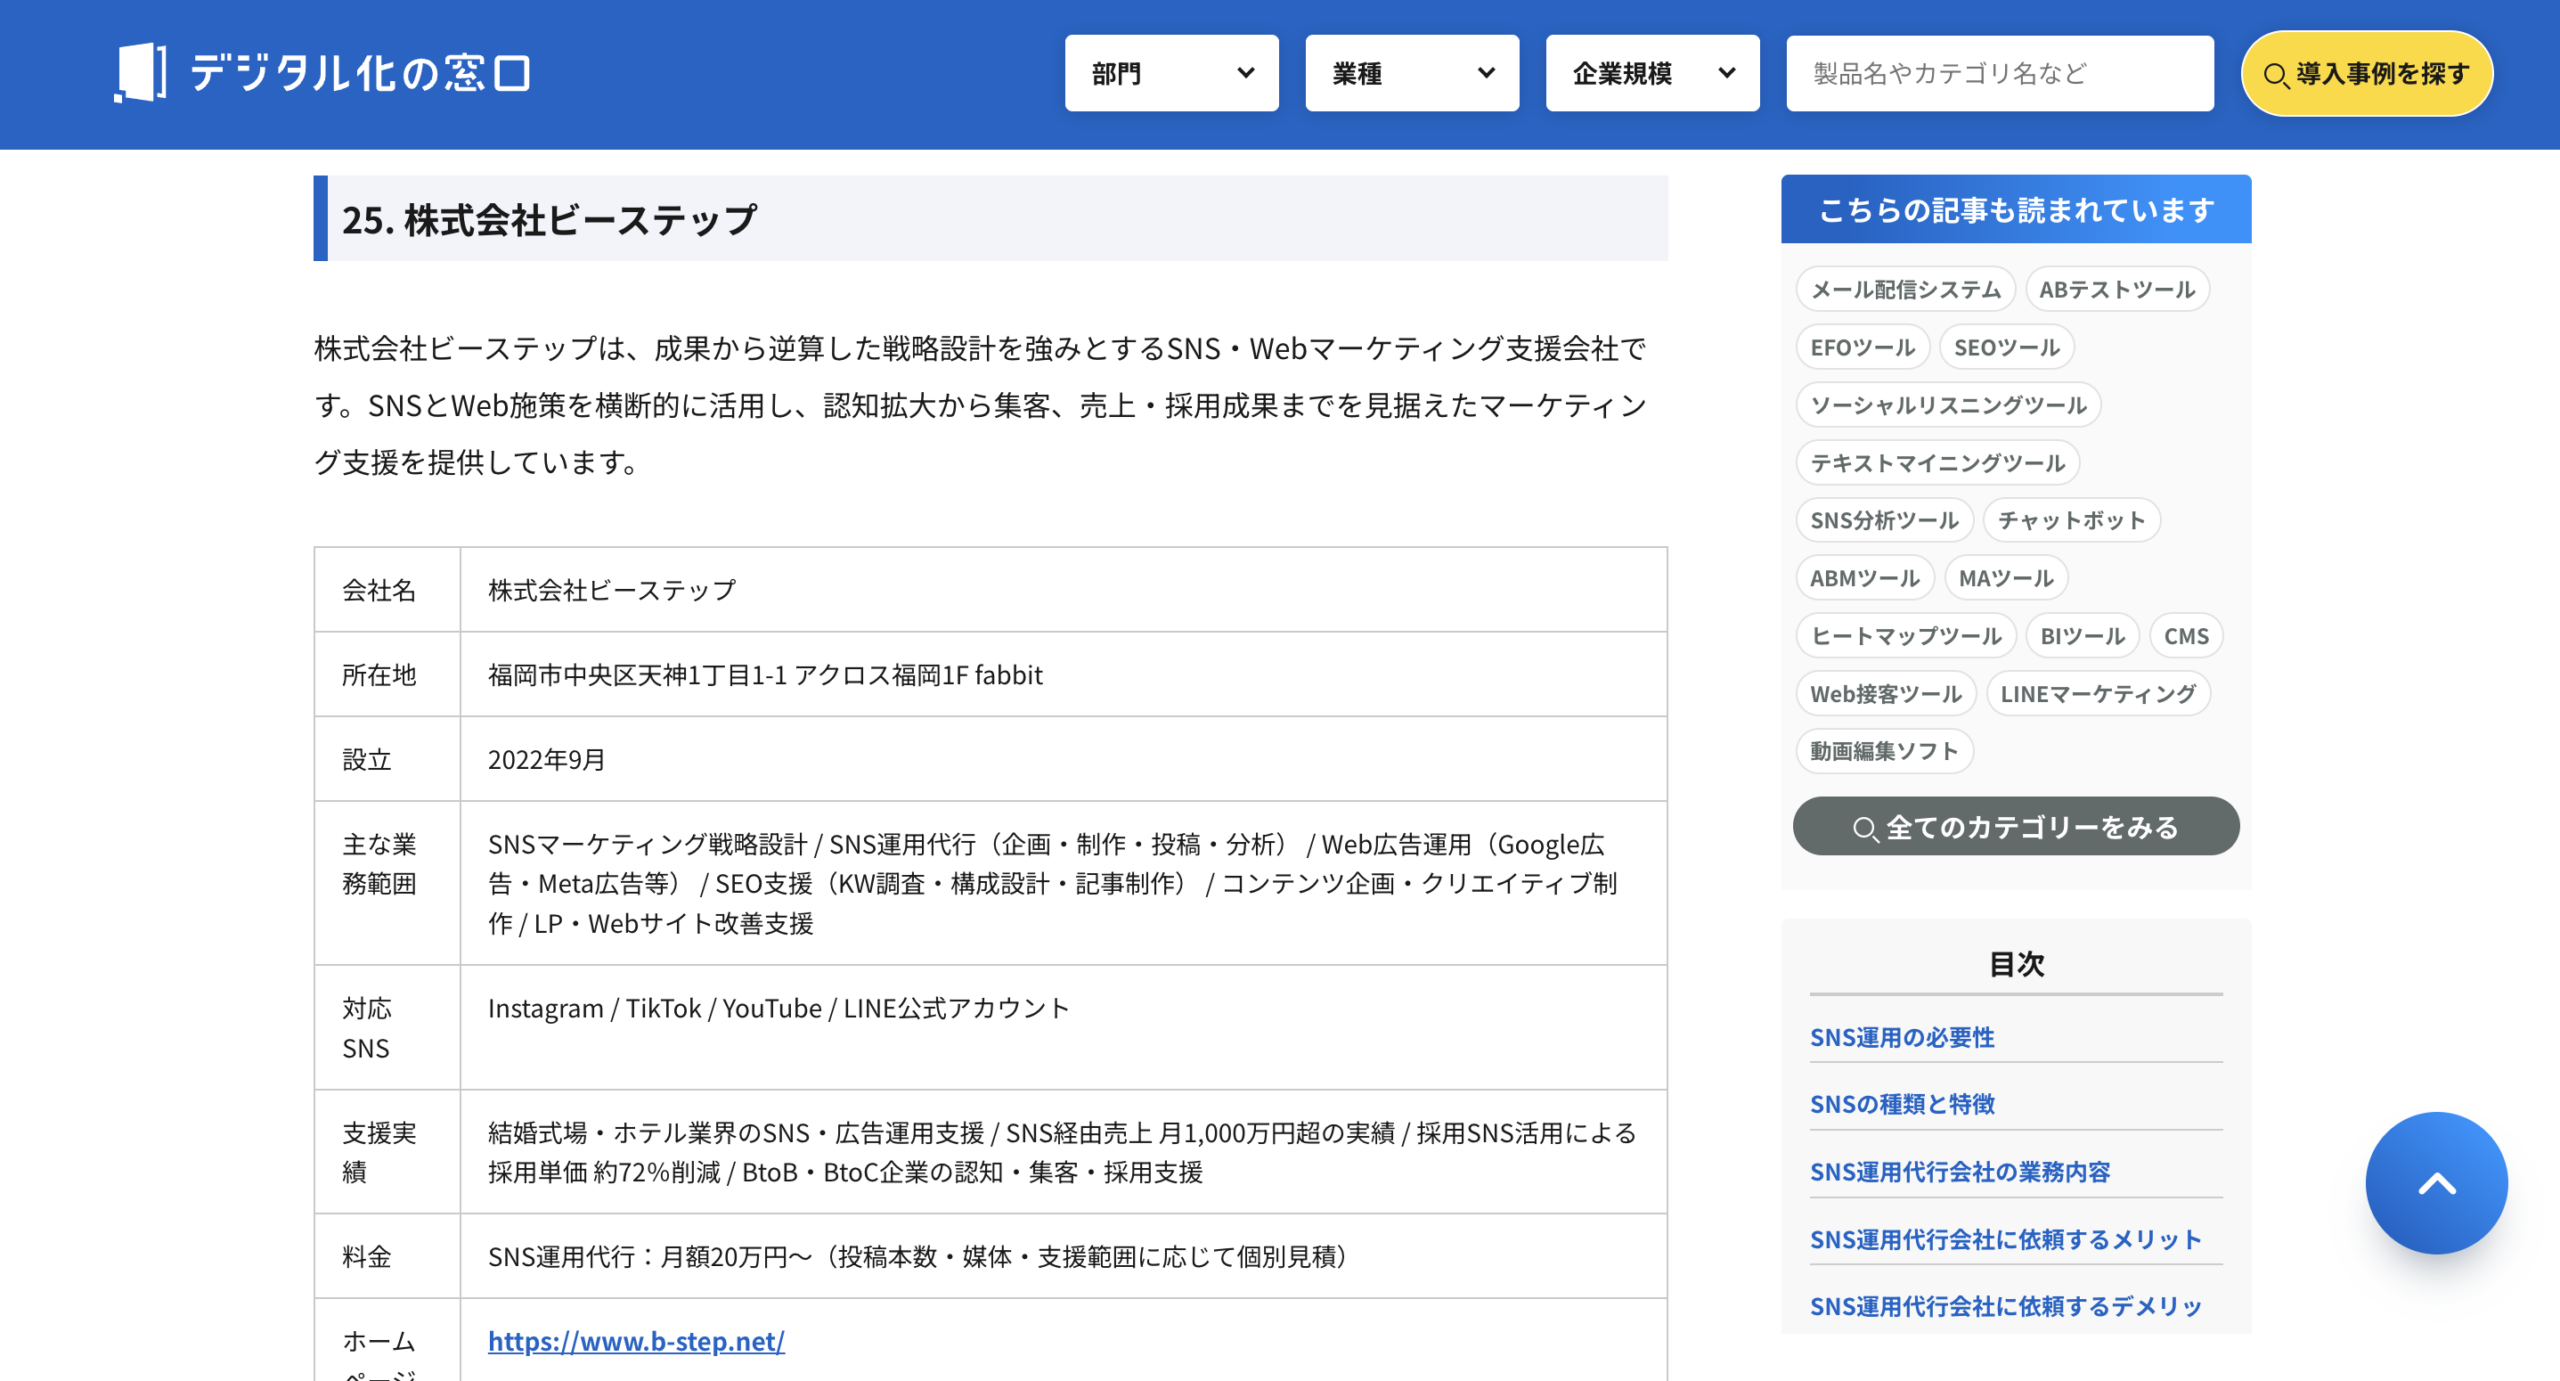Choose the チャットボット tag
Viewport: 2560px width, 1381px height.
[x=2071, y=520]
